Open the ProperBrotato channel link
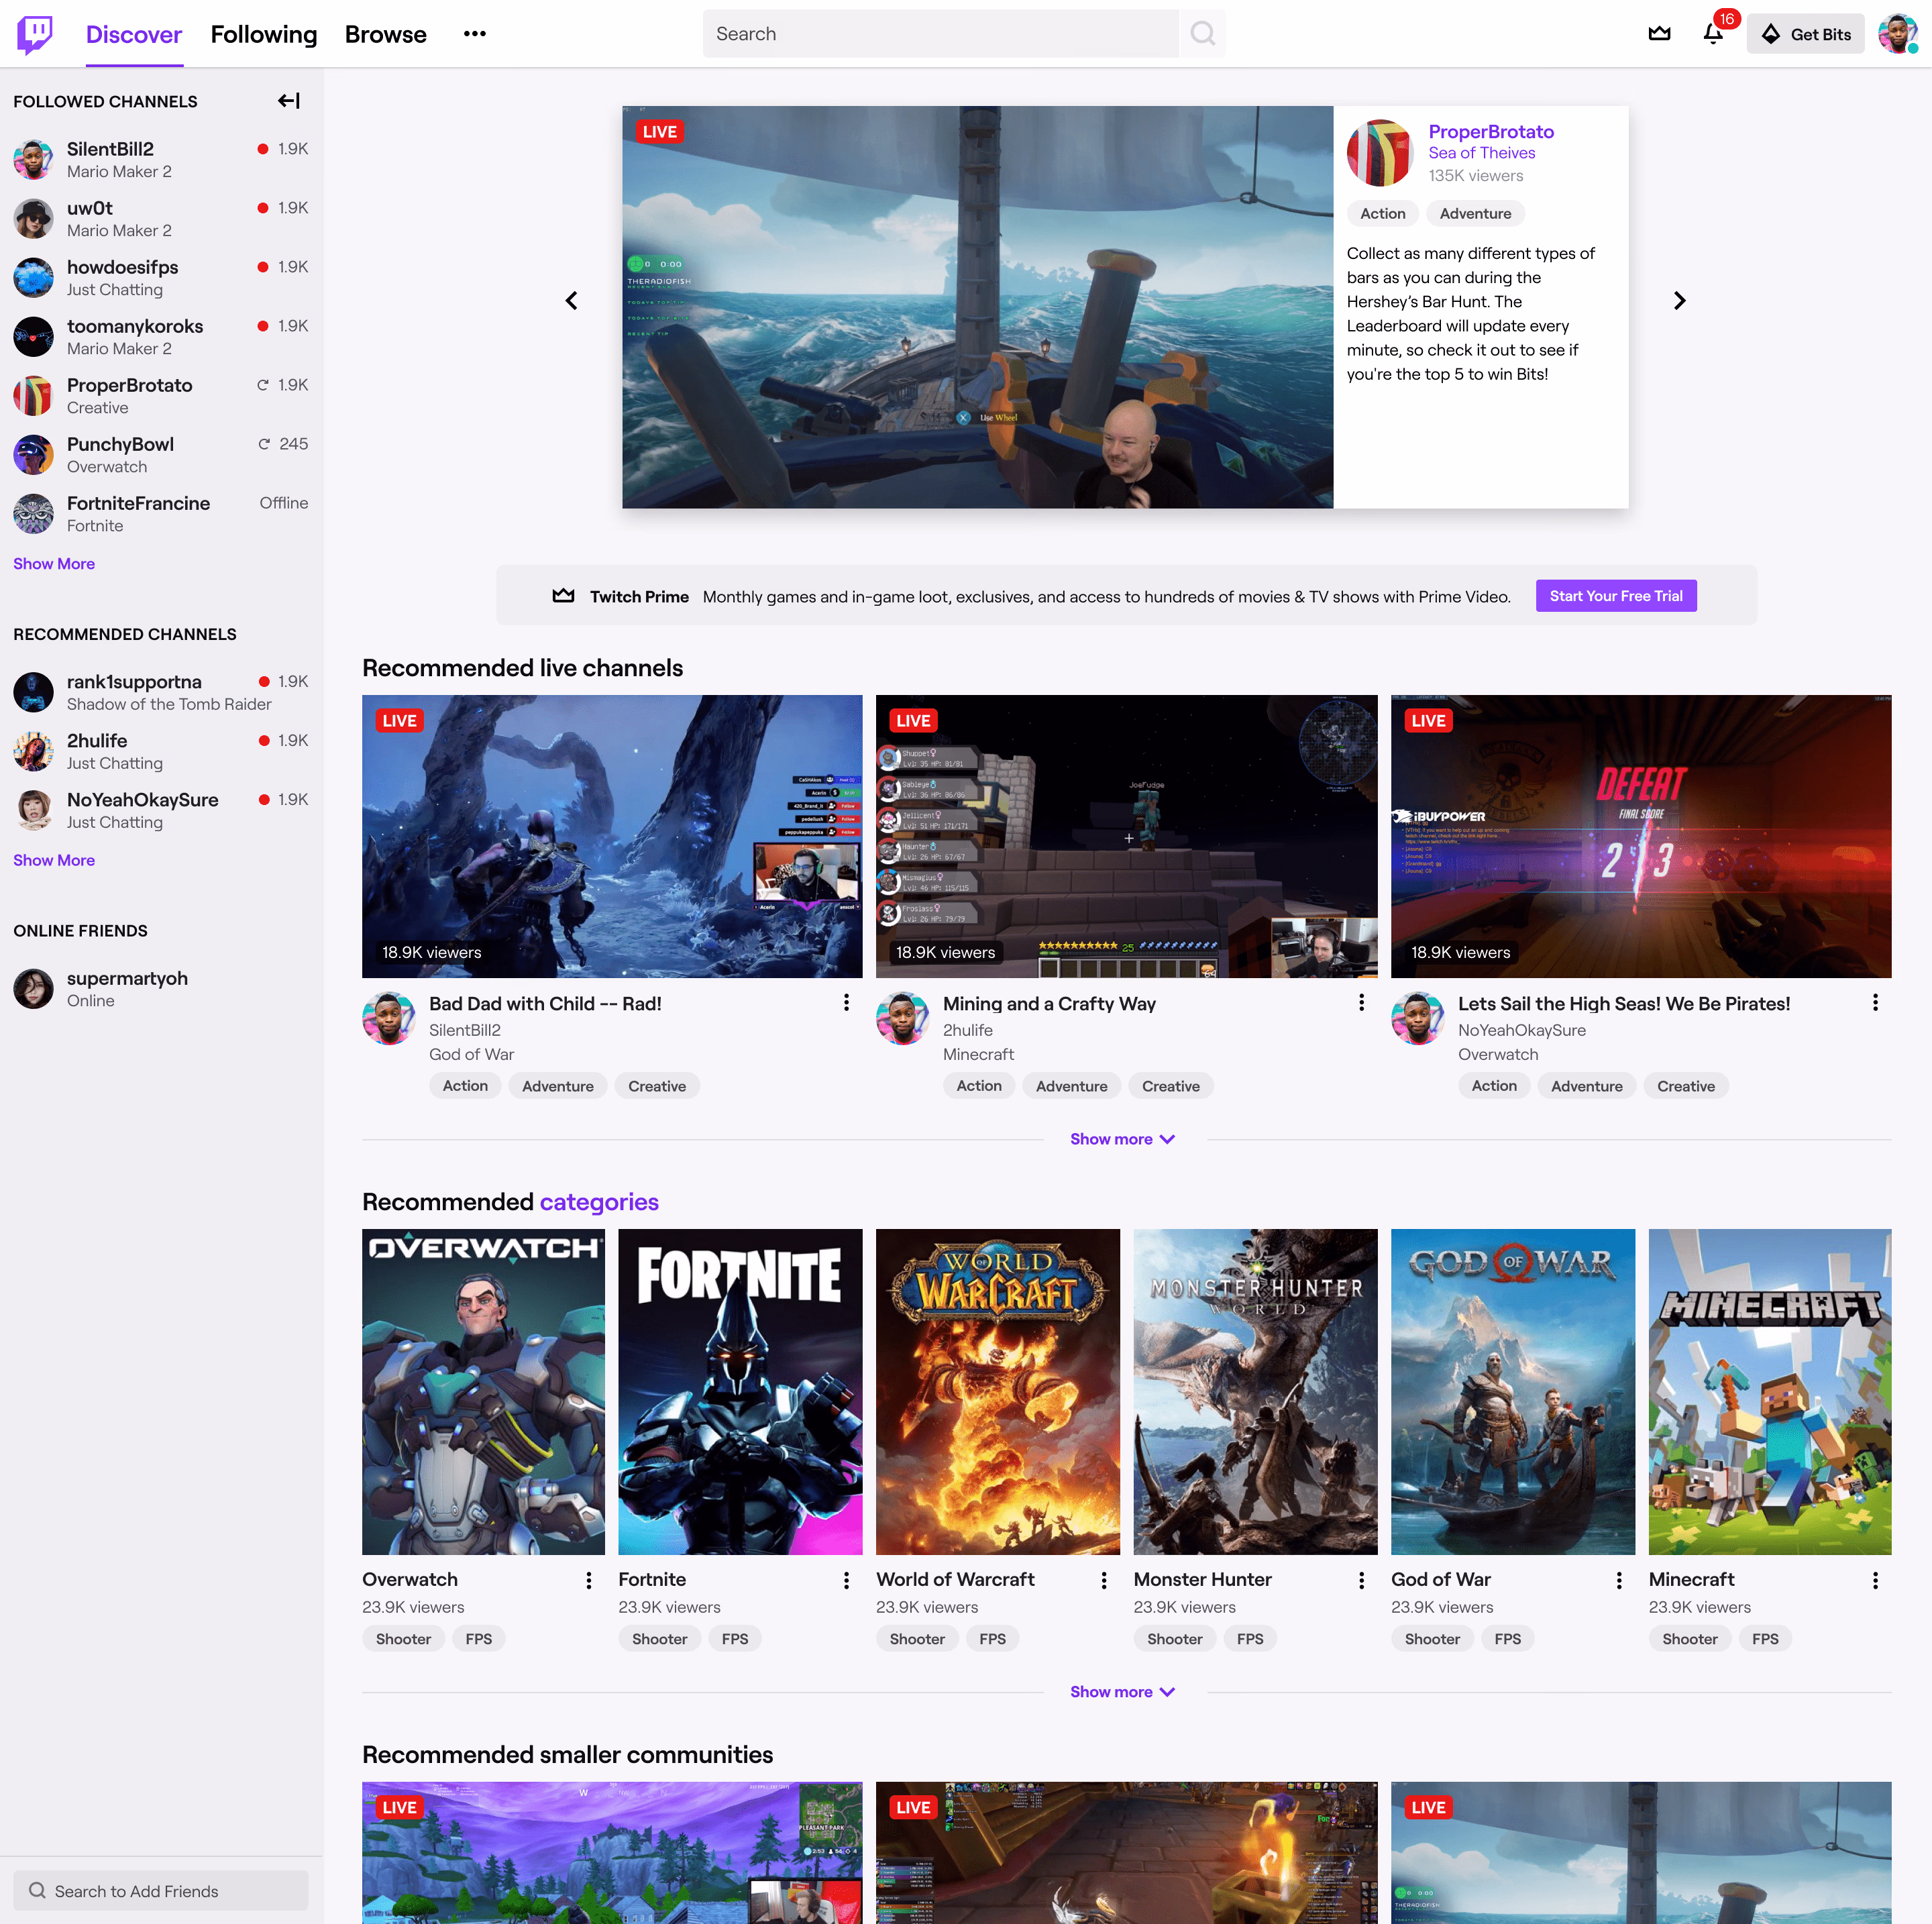Image resolution: width=1932 pixels, height=1924 pixels. tap(1490, 131)
